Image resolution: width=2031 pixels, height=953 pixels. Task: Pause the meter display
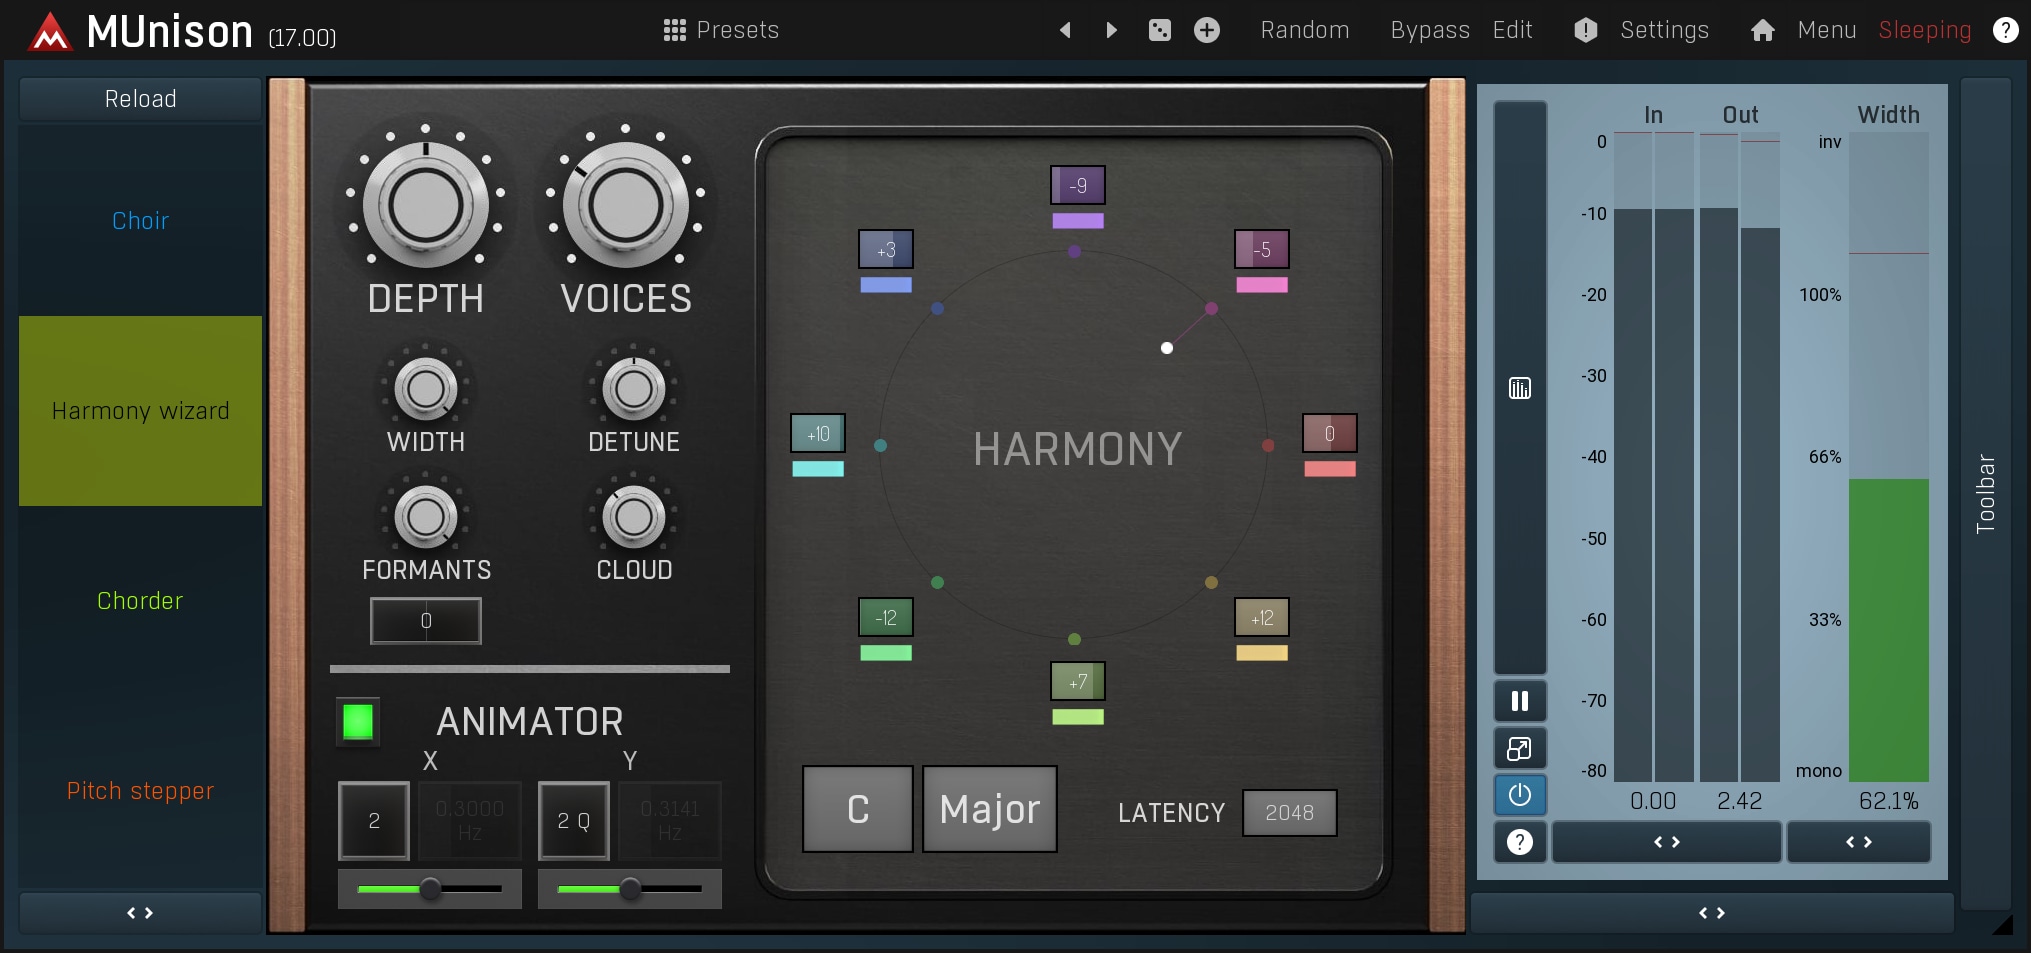pos(1519,701)
